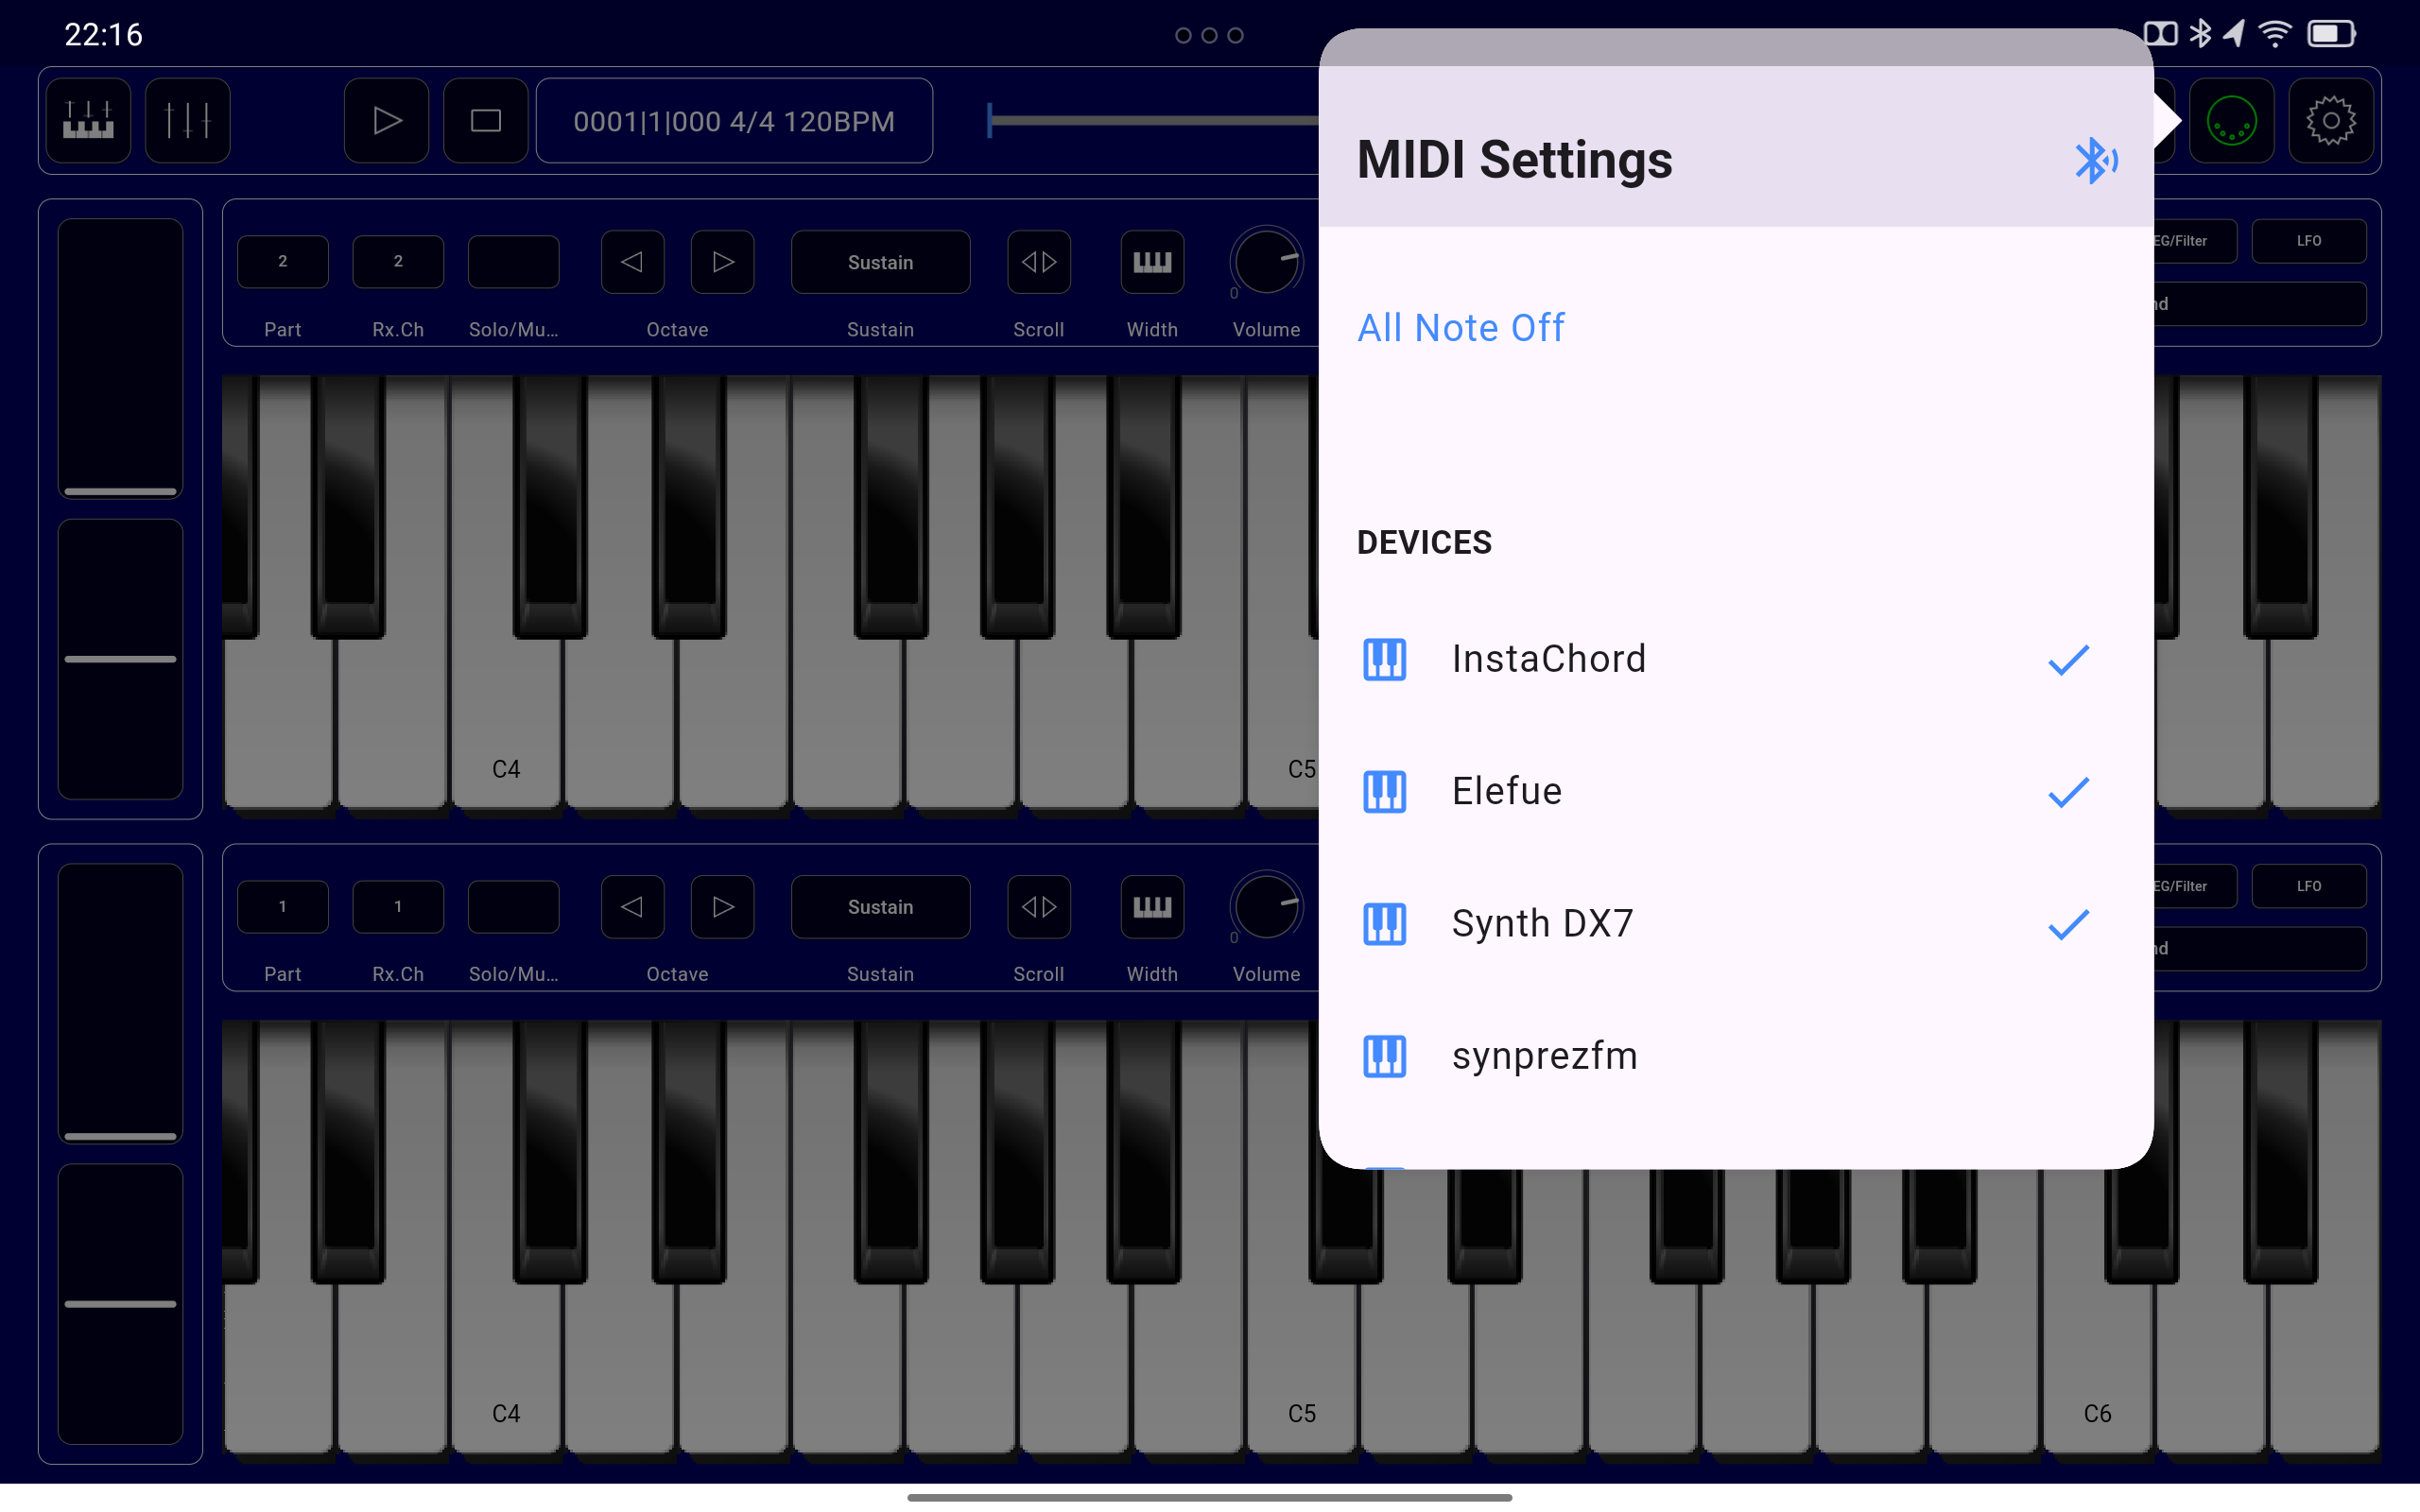Viewport: 2420px width, 1512px height.
Task: Click the song position slider in toolbar
Action: coord(1153,121)
